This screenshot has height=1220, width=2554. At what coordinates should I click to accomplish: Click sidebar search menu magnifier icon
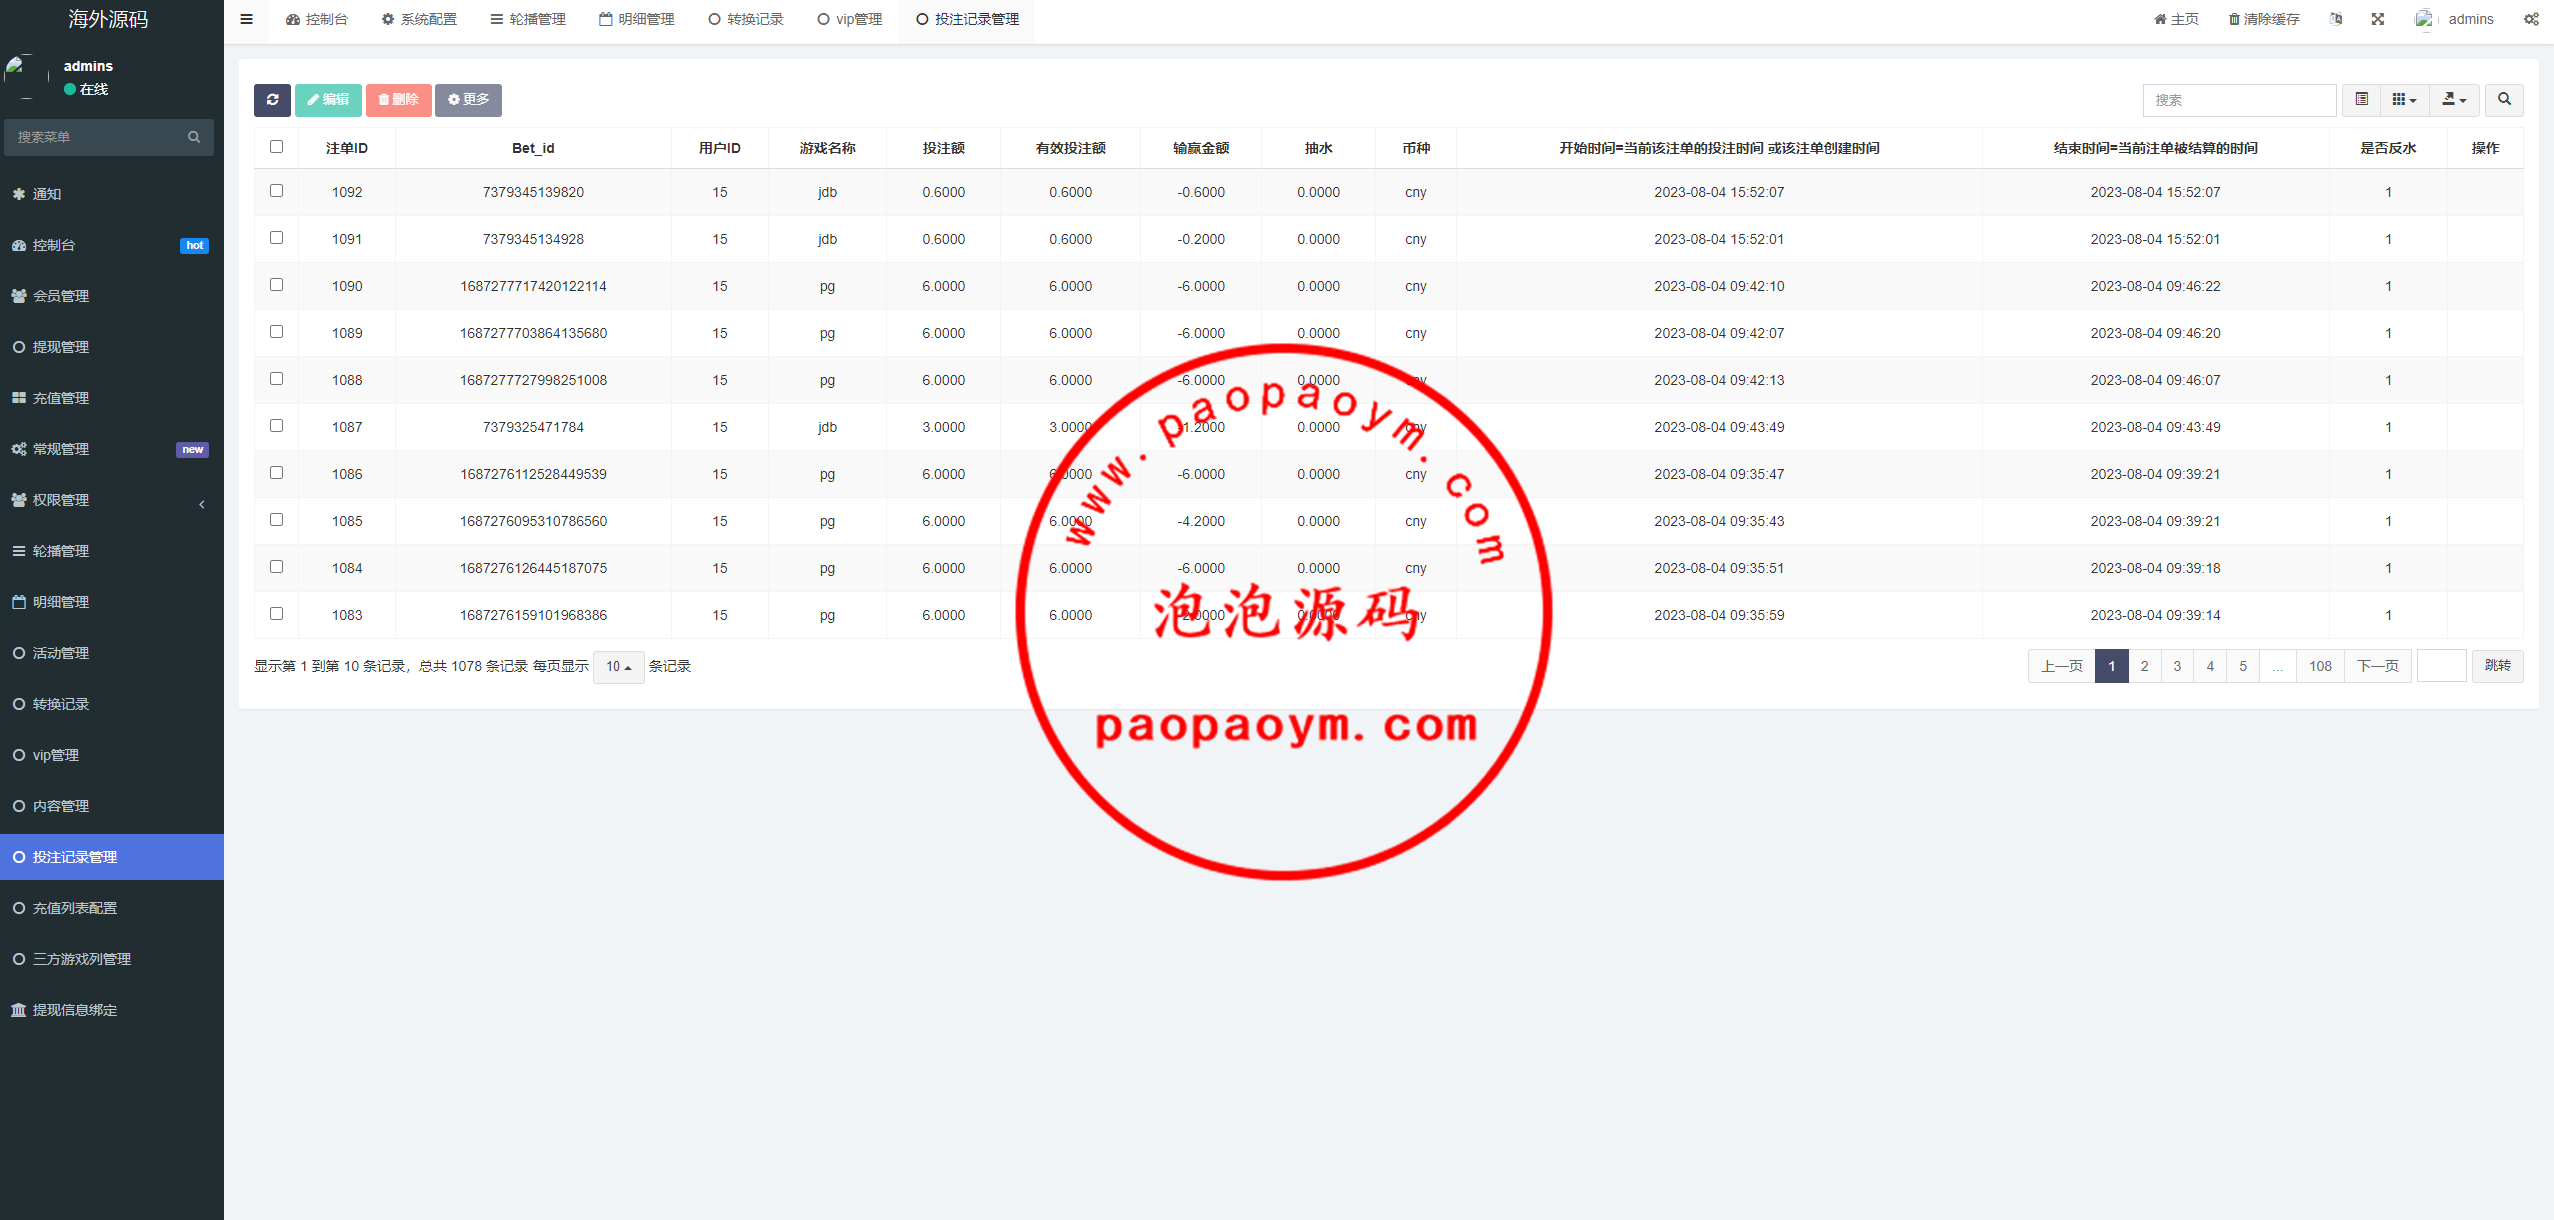(194, 137)
